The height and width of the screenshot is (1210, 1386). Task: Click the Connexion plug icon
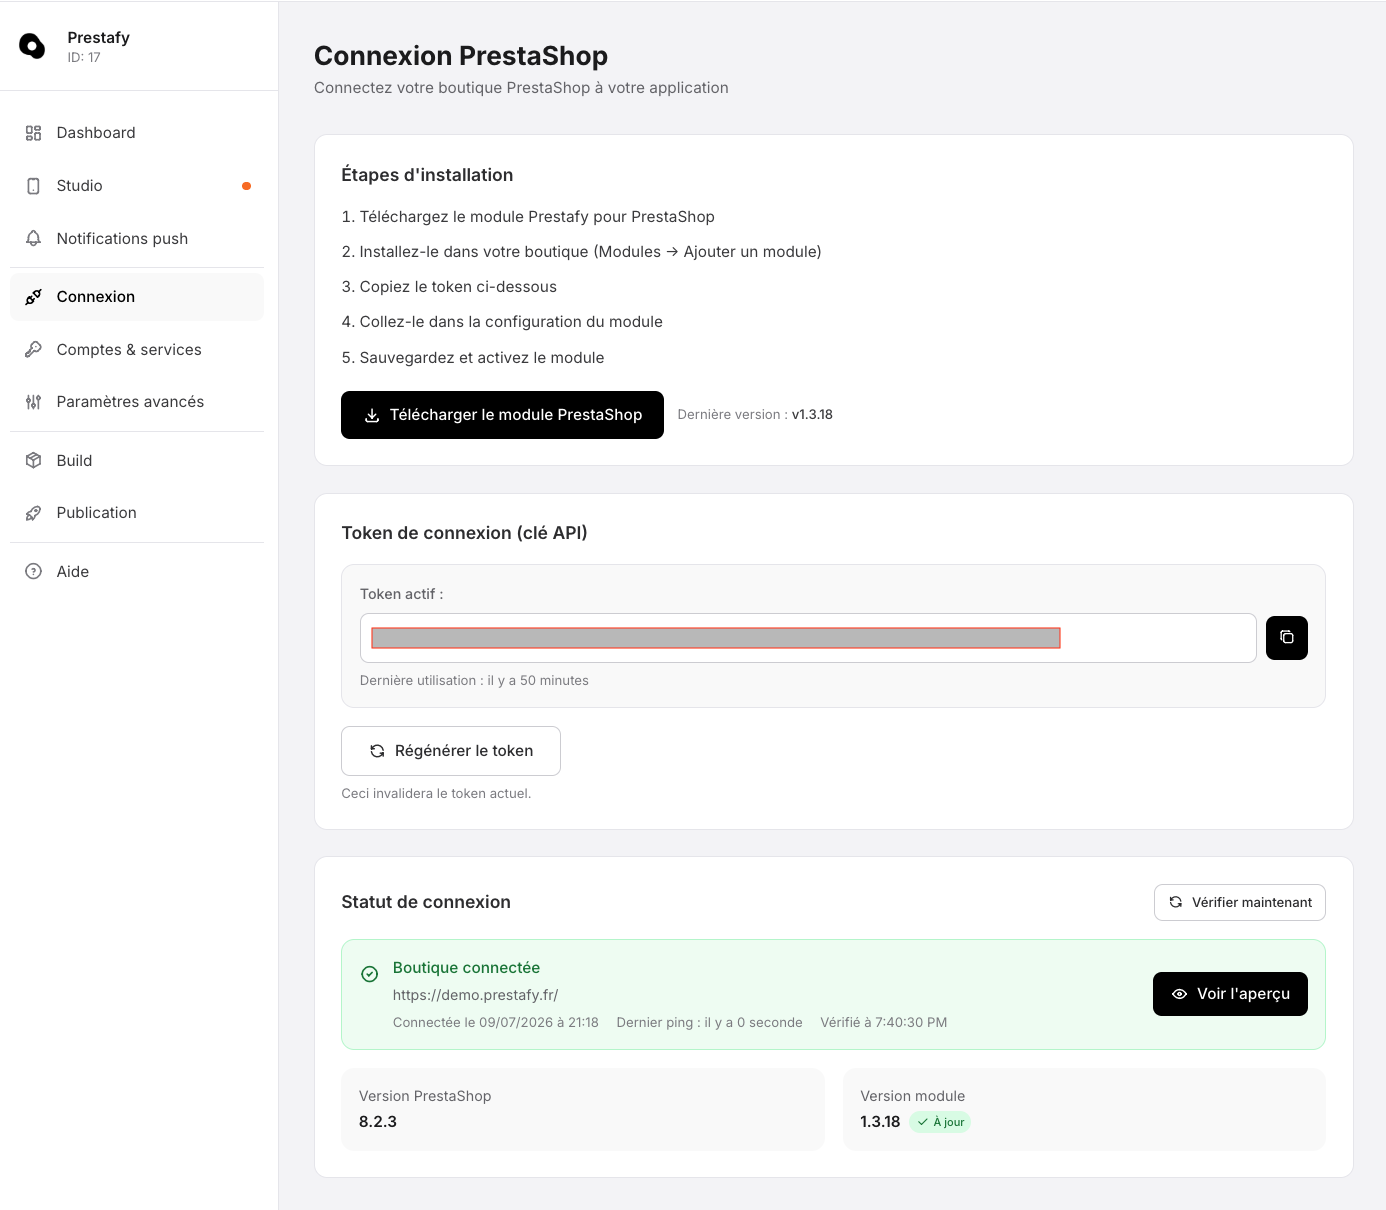(x=33, y=297)
